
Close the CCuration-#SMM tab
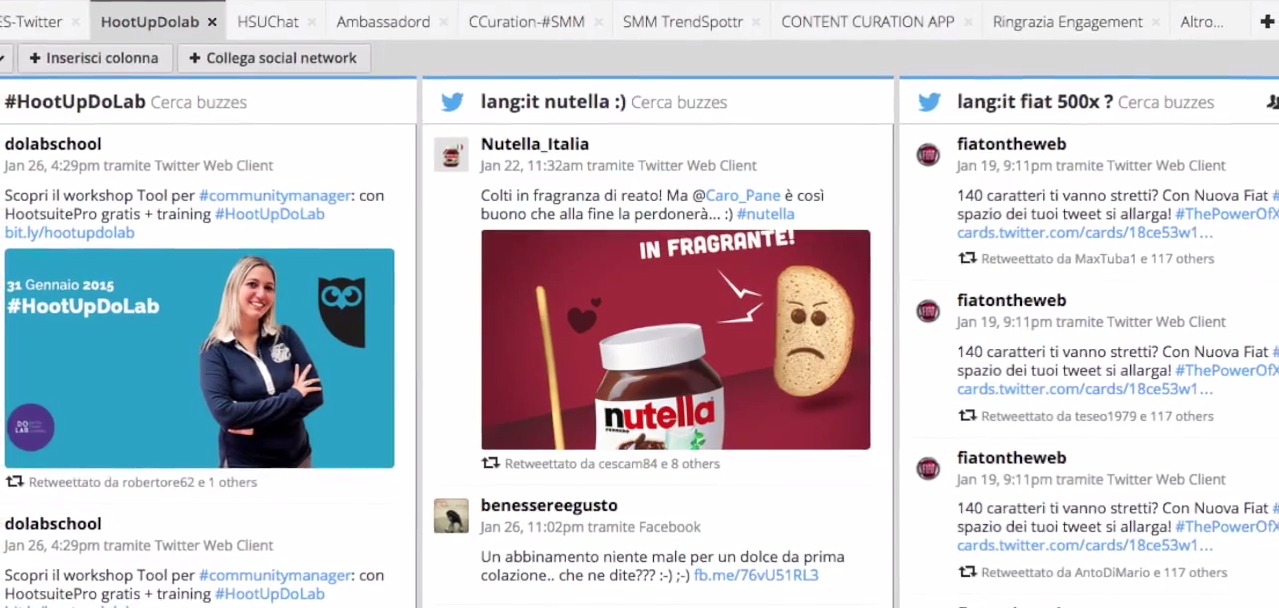point(598,22)
